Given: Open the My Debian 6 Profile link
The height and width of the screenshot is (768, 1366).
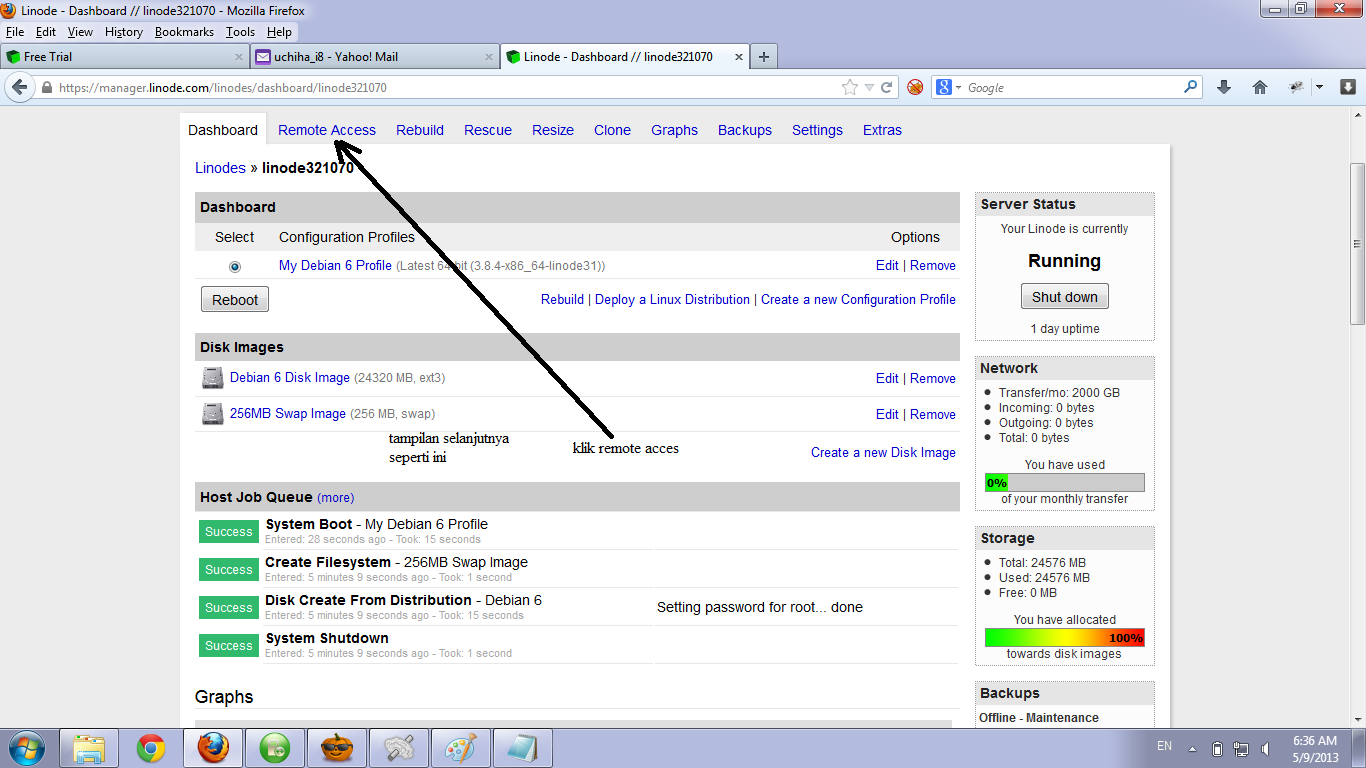Looking at the screenshot, I should pos(335,266).
